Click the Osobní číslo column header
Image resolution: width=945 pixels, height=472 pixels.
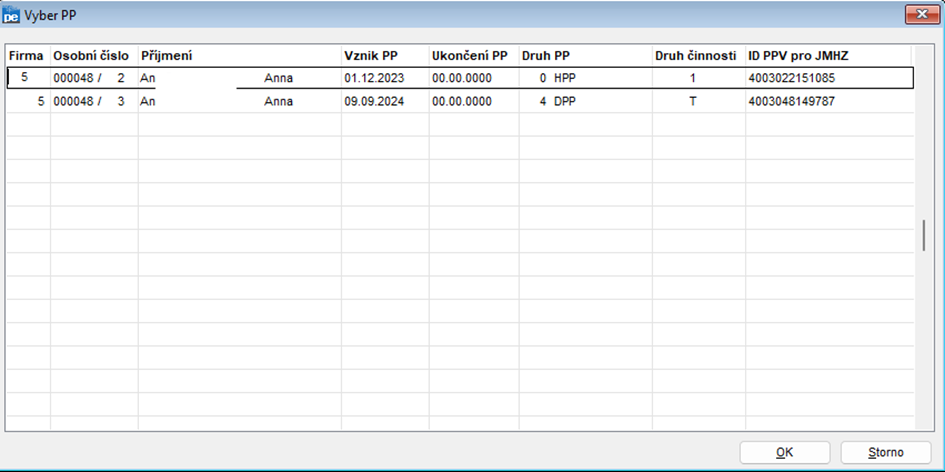point(90,56)
